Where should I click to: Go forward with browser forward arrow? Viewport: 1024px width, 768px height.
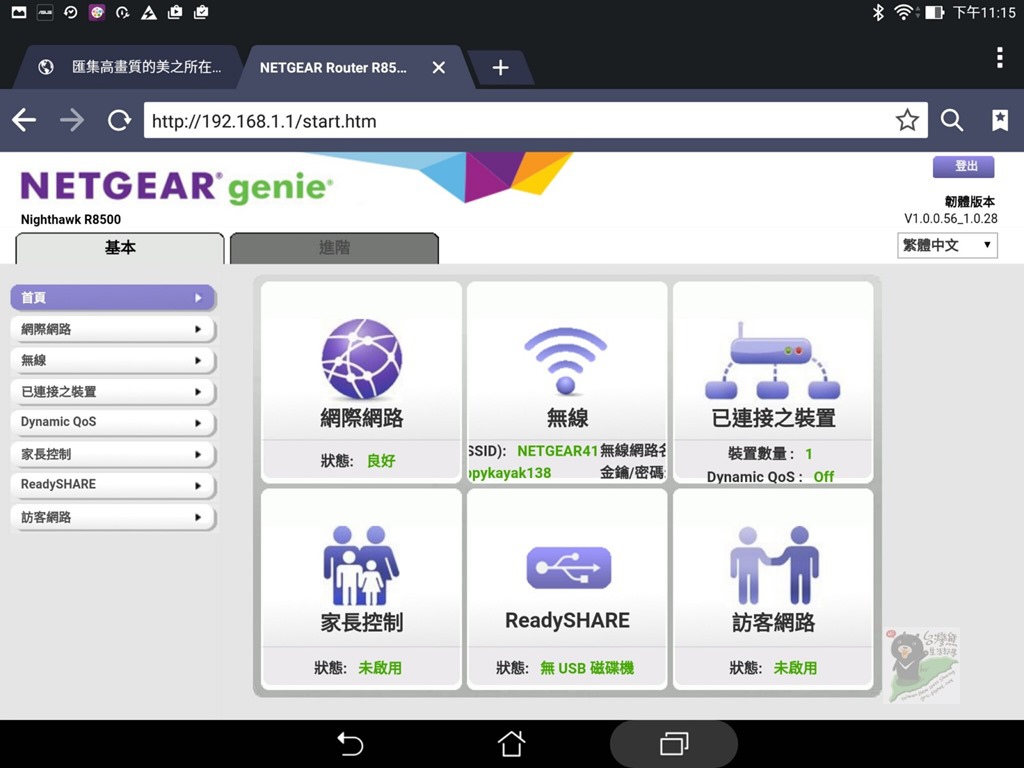click(x=72, y=120)
